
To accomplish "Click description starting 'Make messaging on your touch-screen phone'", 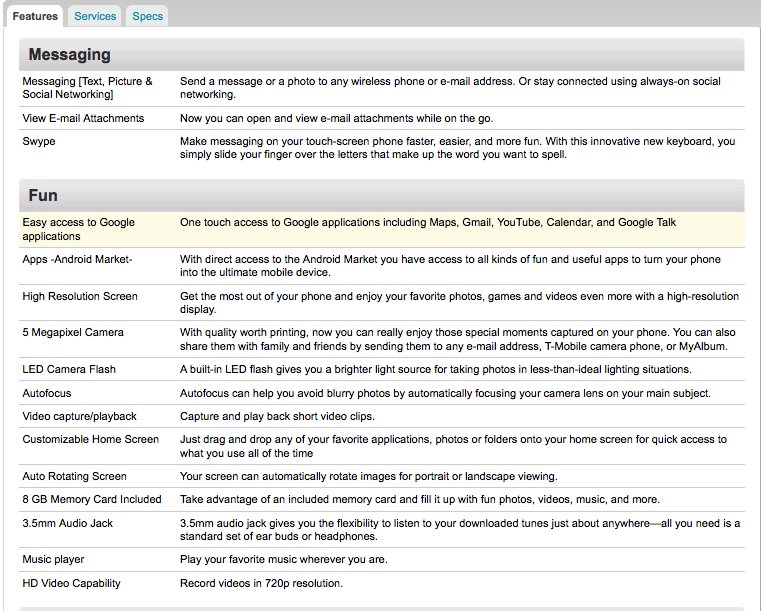I will (x=458, y=148).
